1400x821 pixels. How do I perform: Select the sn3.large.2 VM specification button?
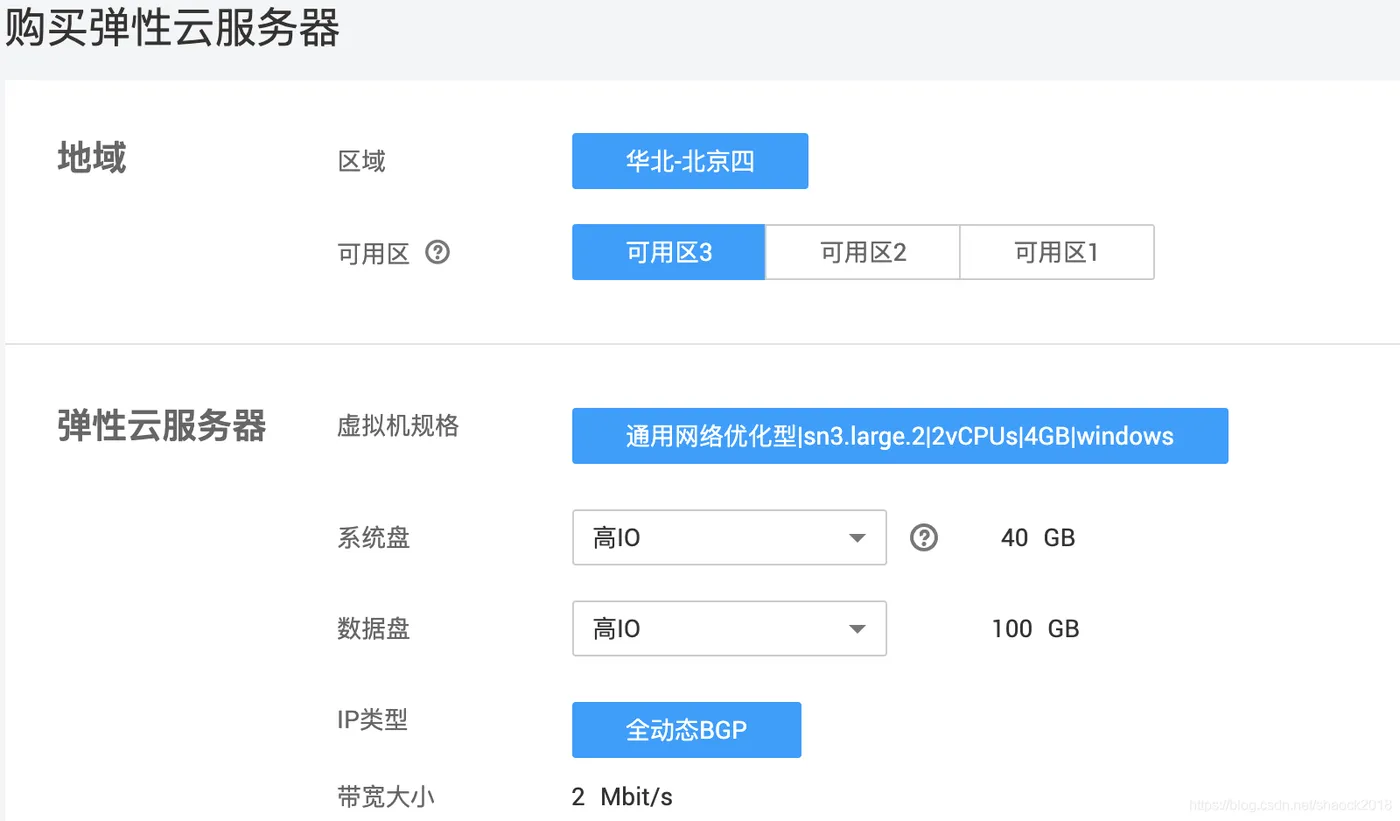point(900,436)
